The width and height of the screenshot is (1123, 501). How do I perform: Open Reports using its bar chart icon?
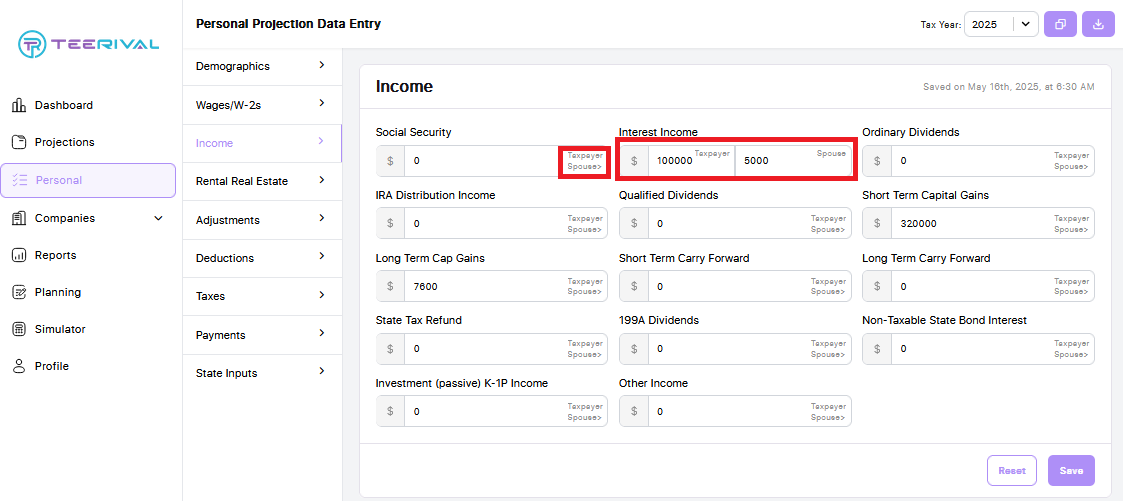[19, 256]
